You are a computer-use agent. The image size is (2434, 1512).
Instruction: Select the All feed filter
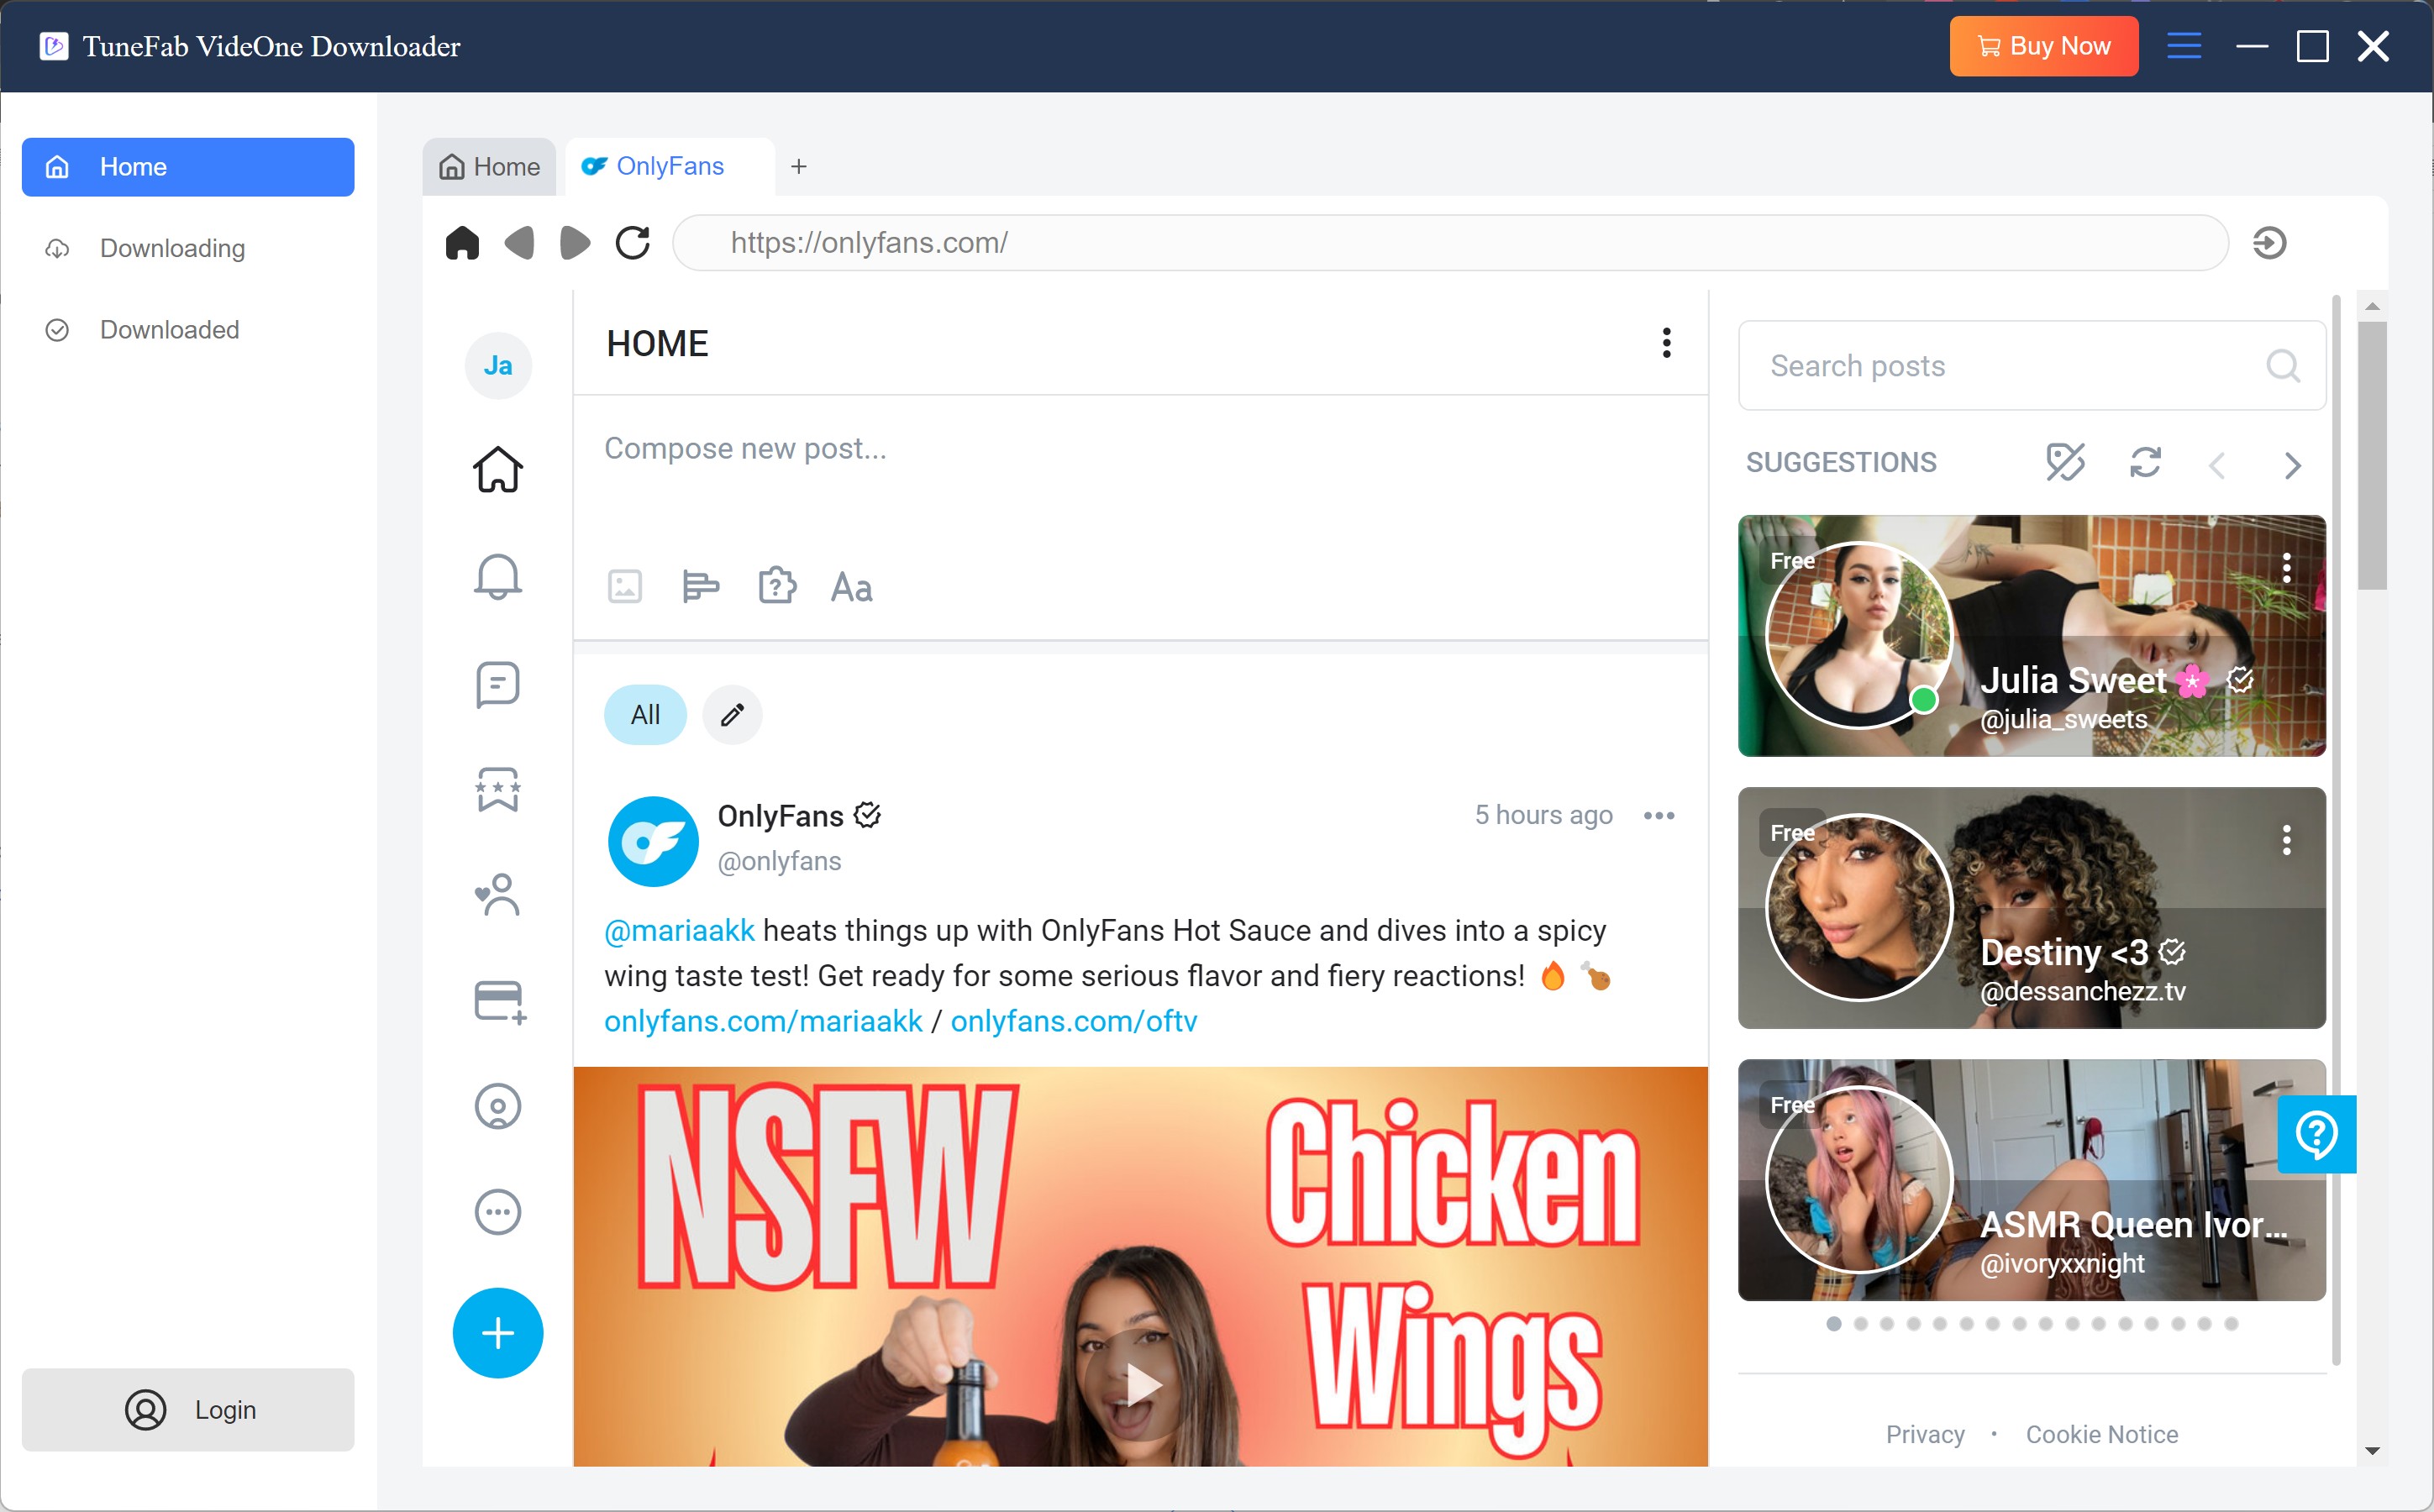[645, 715]
